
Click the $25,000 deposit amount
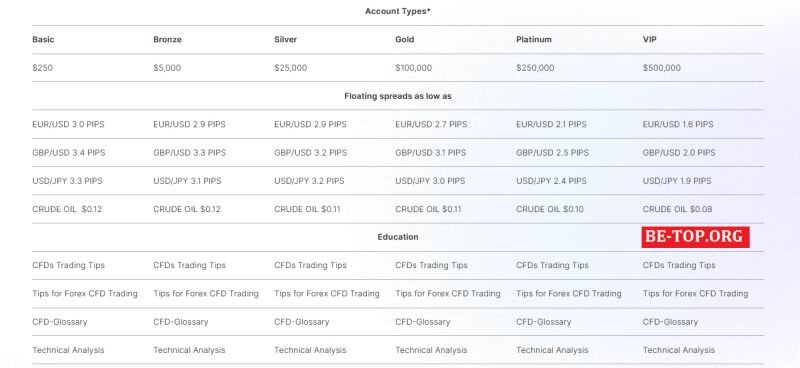[x=290, y=68]
